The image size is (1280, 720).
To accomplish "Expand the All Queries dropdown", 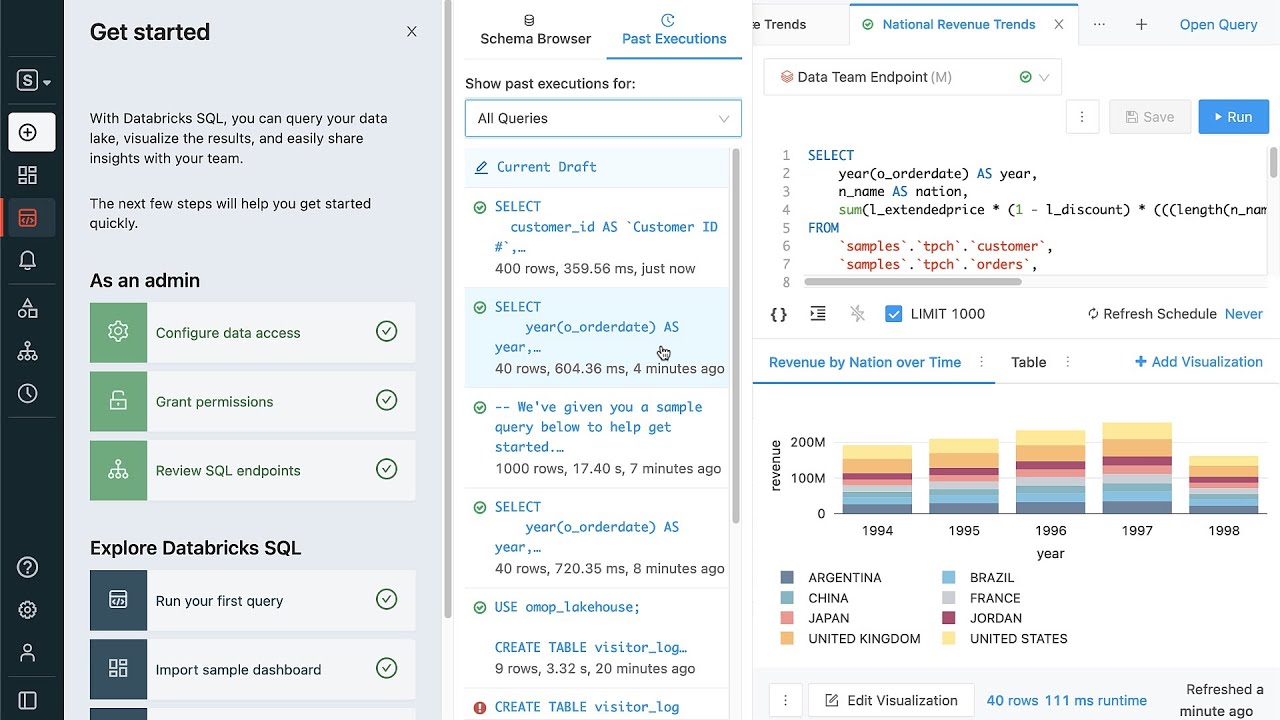I will click(603, 118).
